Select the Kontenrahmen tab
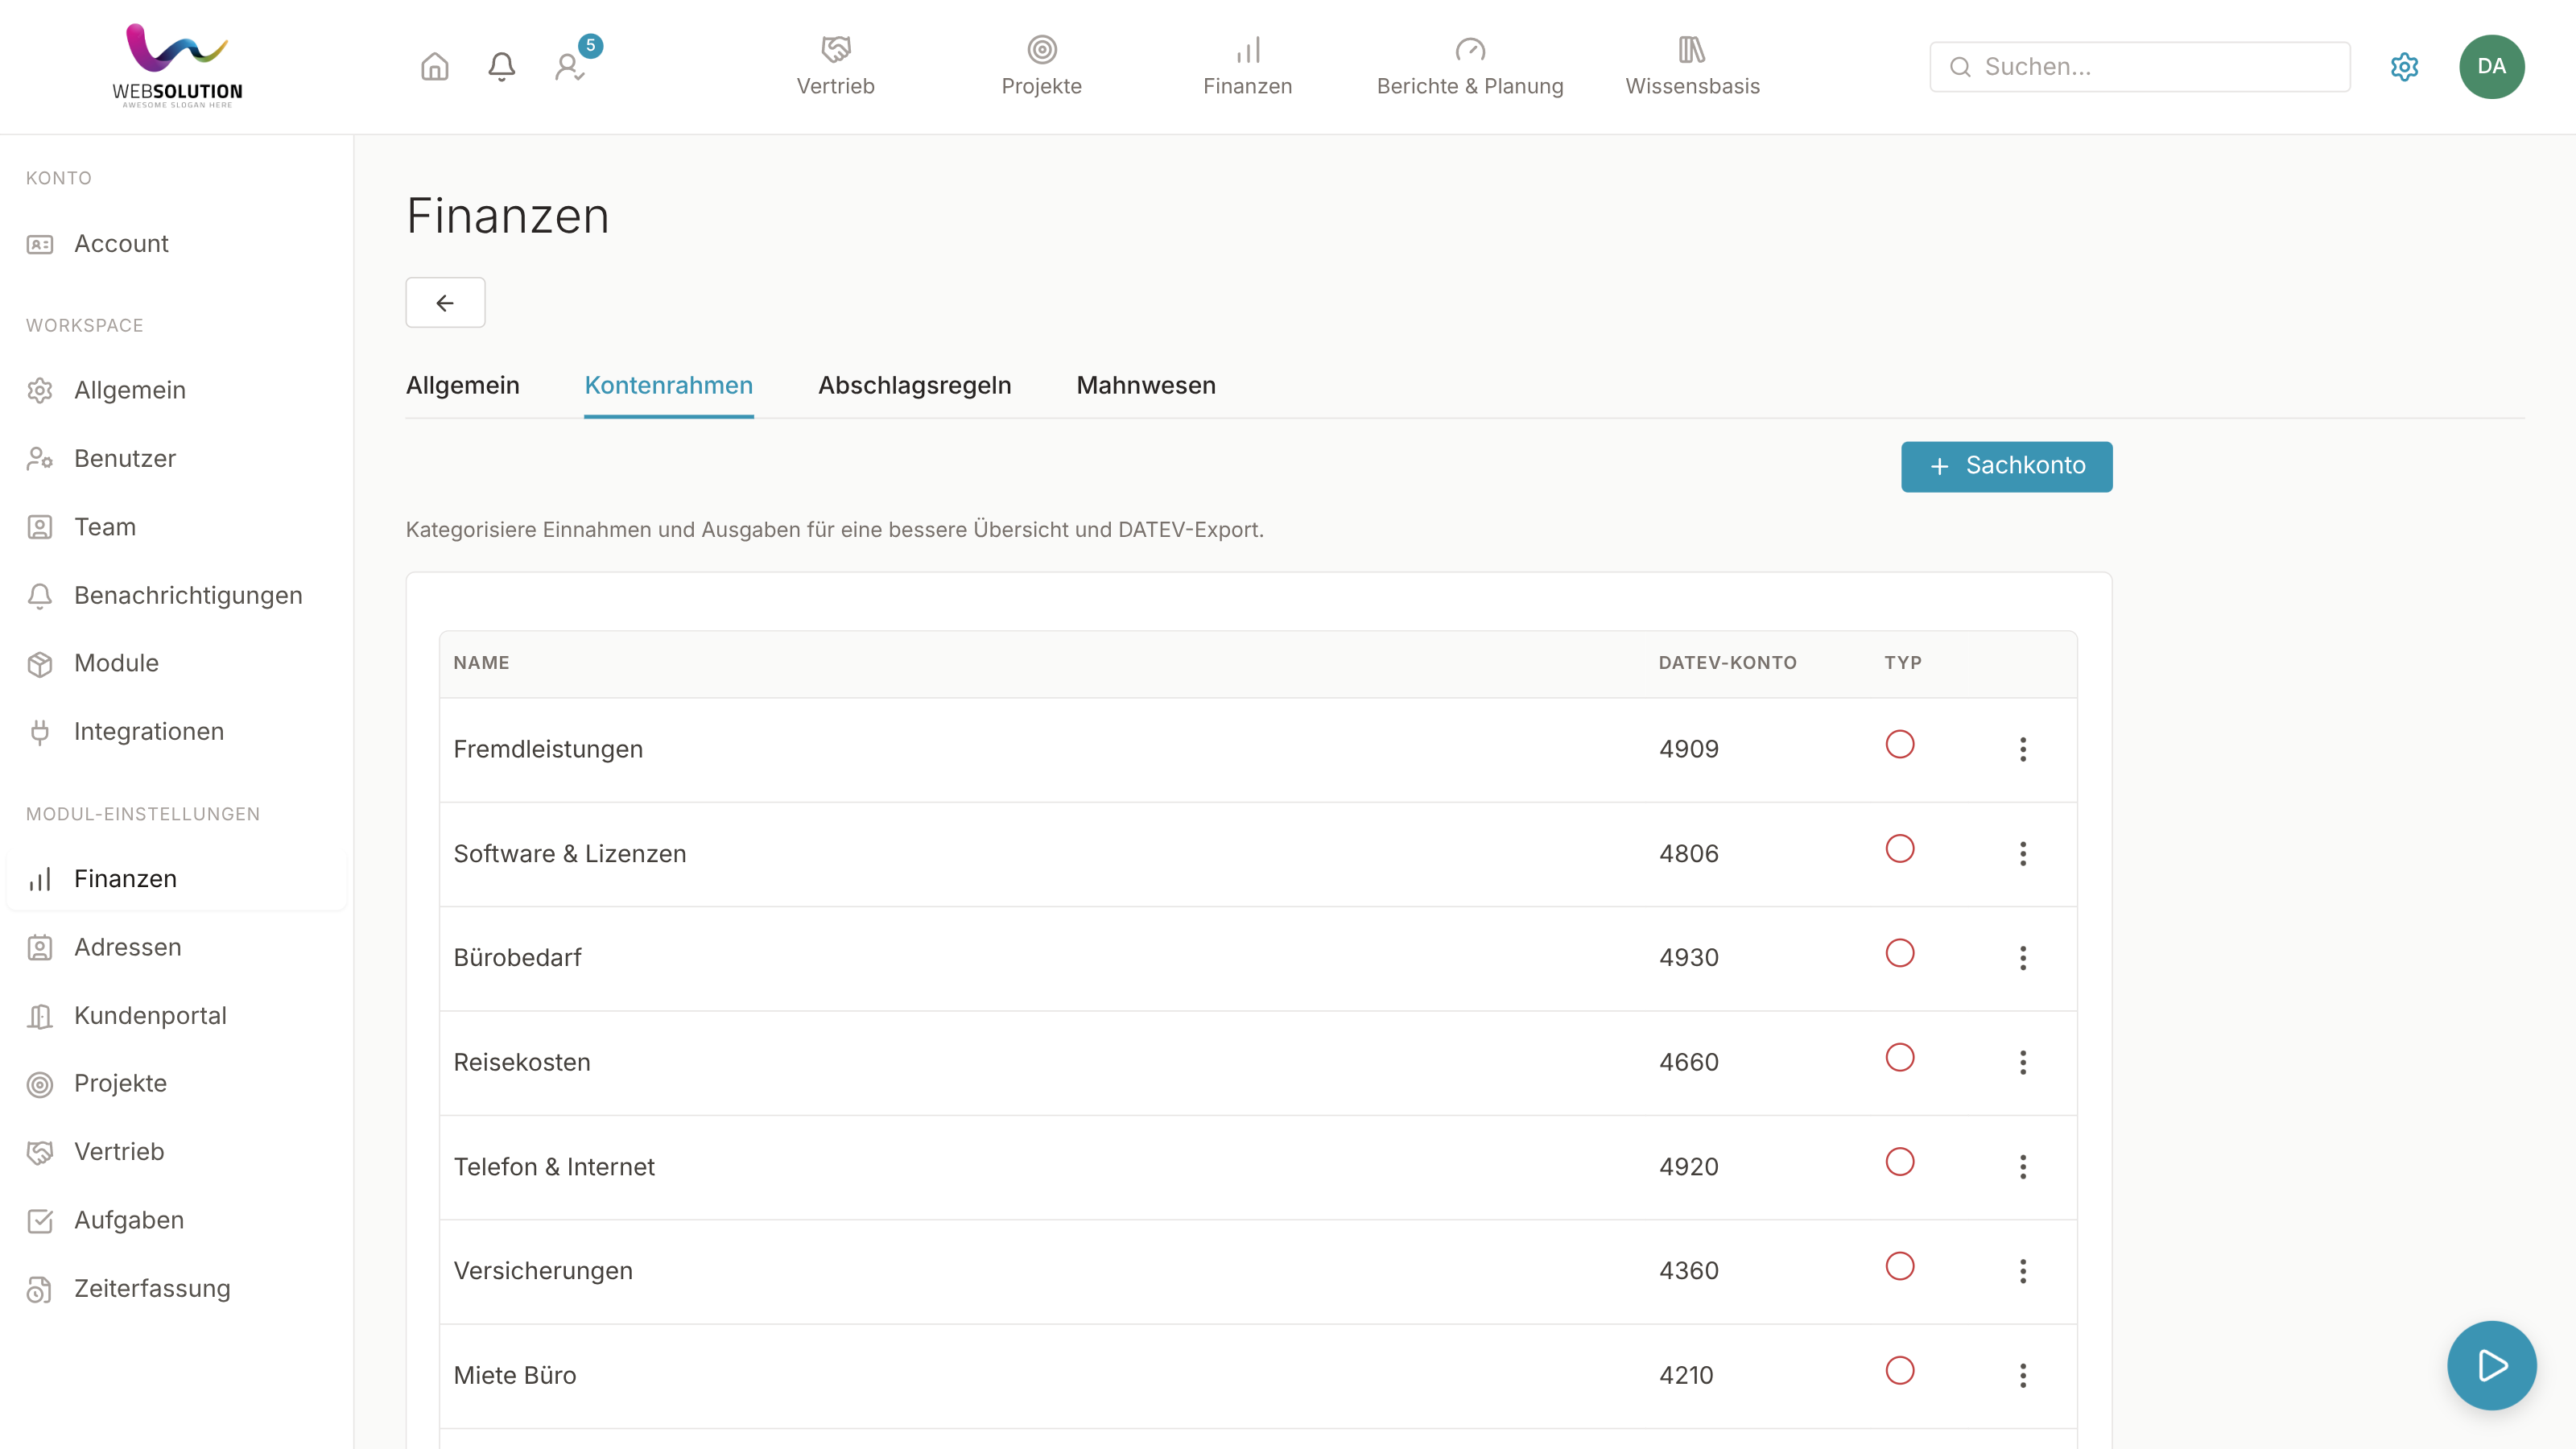This screenshot has height=1449, width=2576. pyautogui.click(x=668, y=386)
